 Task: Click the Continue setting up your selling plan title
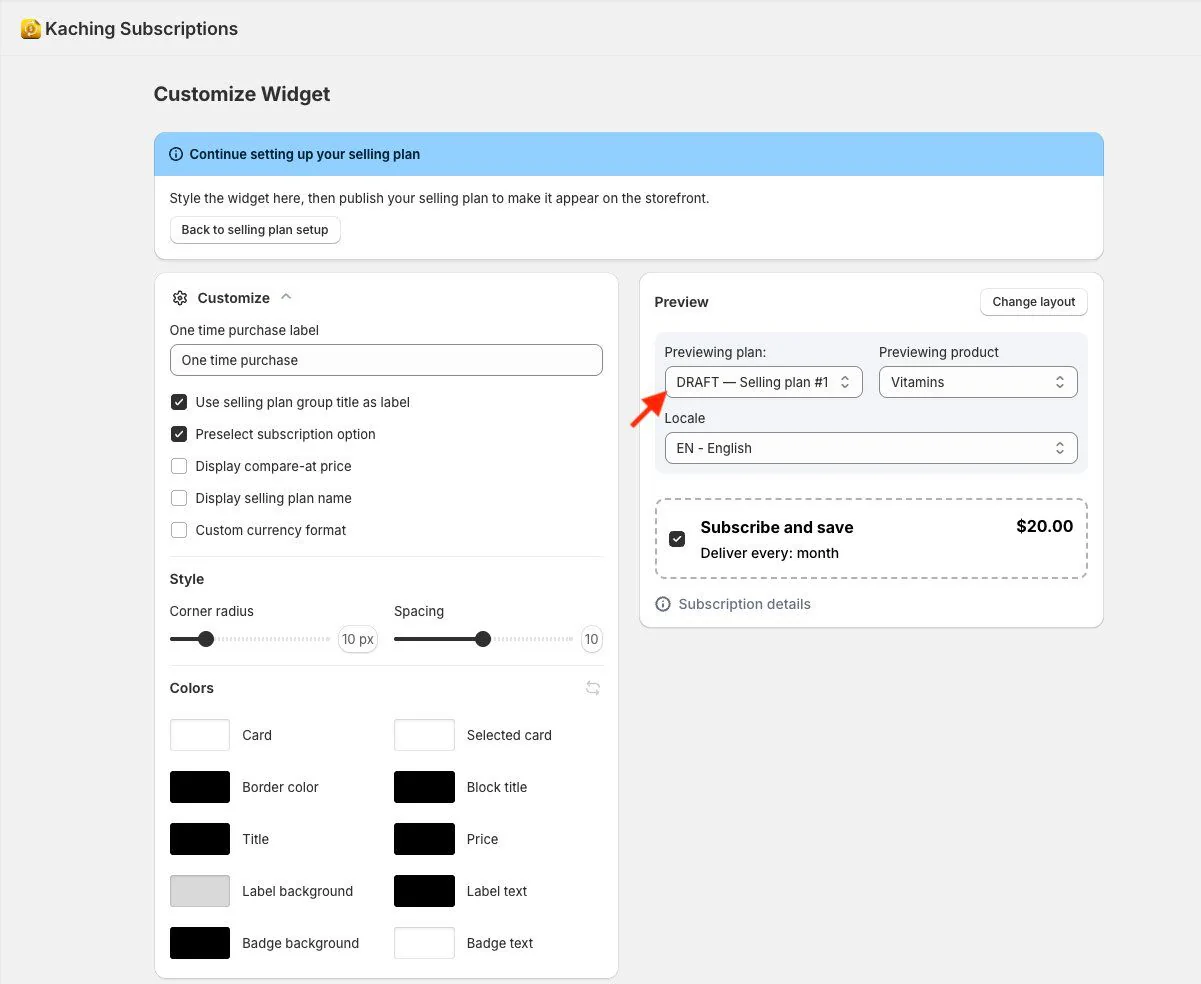pyautogui.click(x=305, y=155)
